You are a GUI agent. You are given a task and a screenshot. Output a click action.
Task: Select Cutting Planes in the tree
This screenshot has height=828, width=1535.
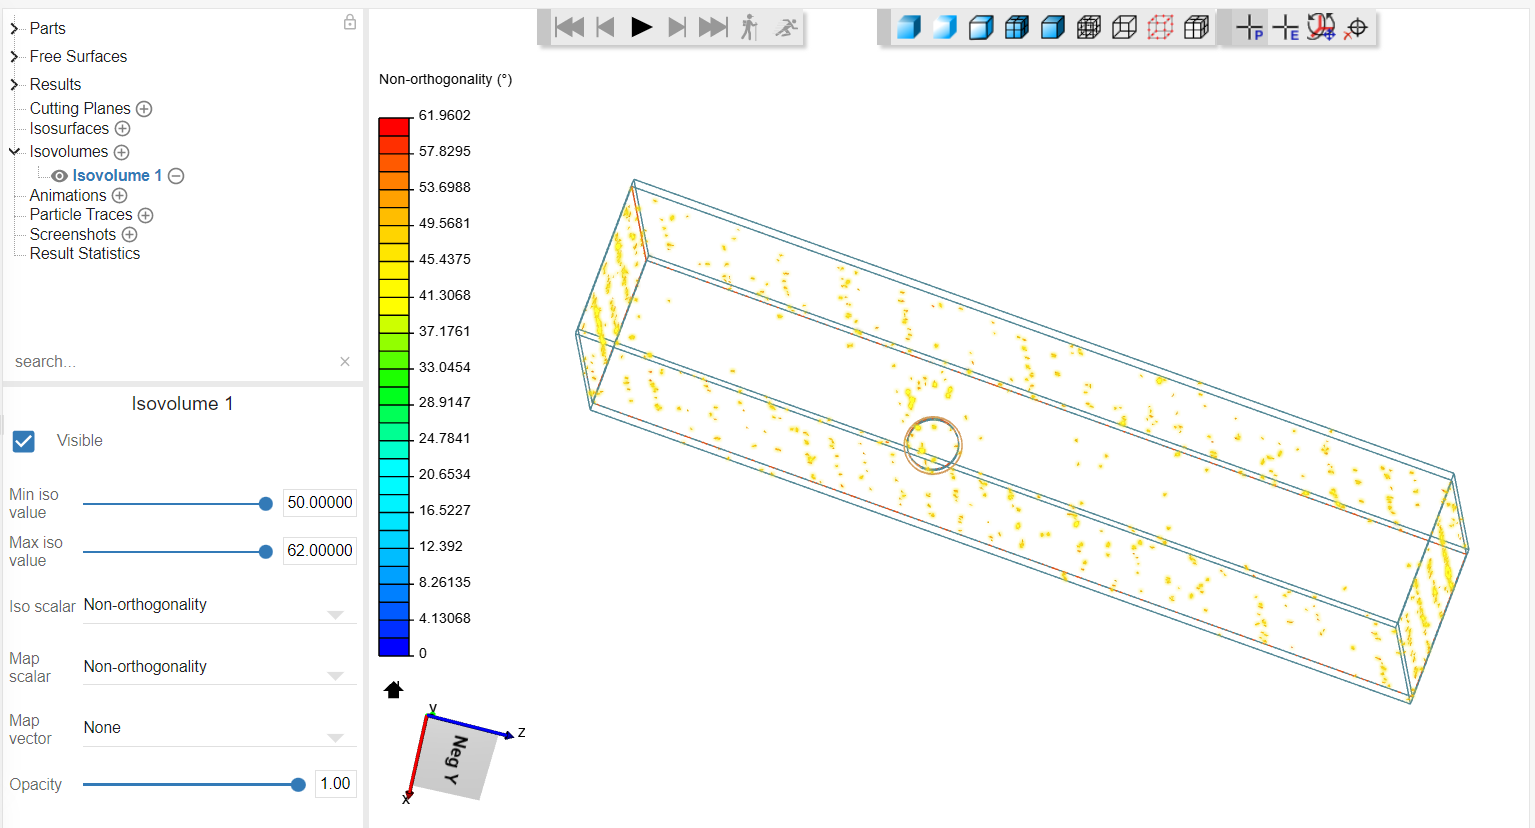[80, 108]
